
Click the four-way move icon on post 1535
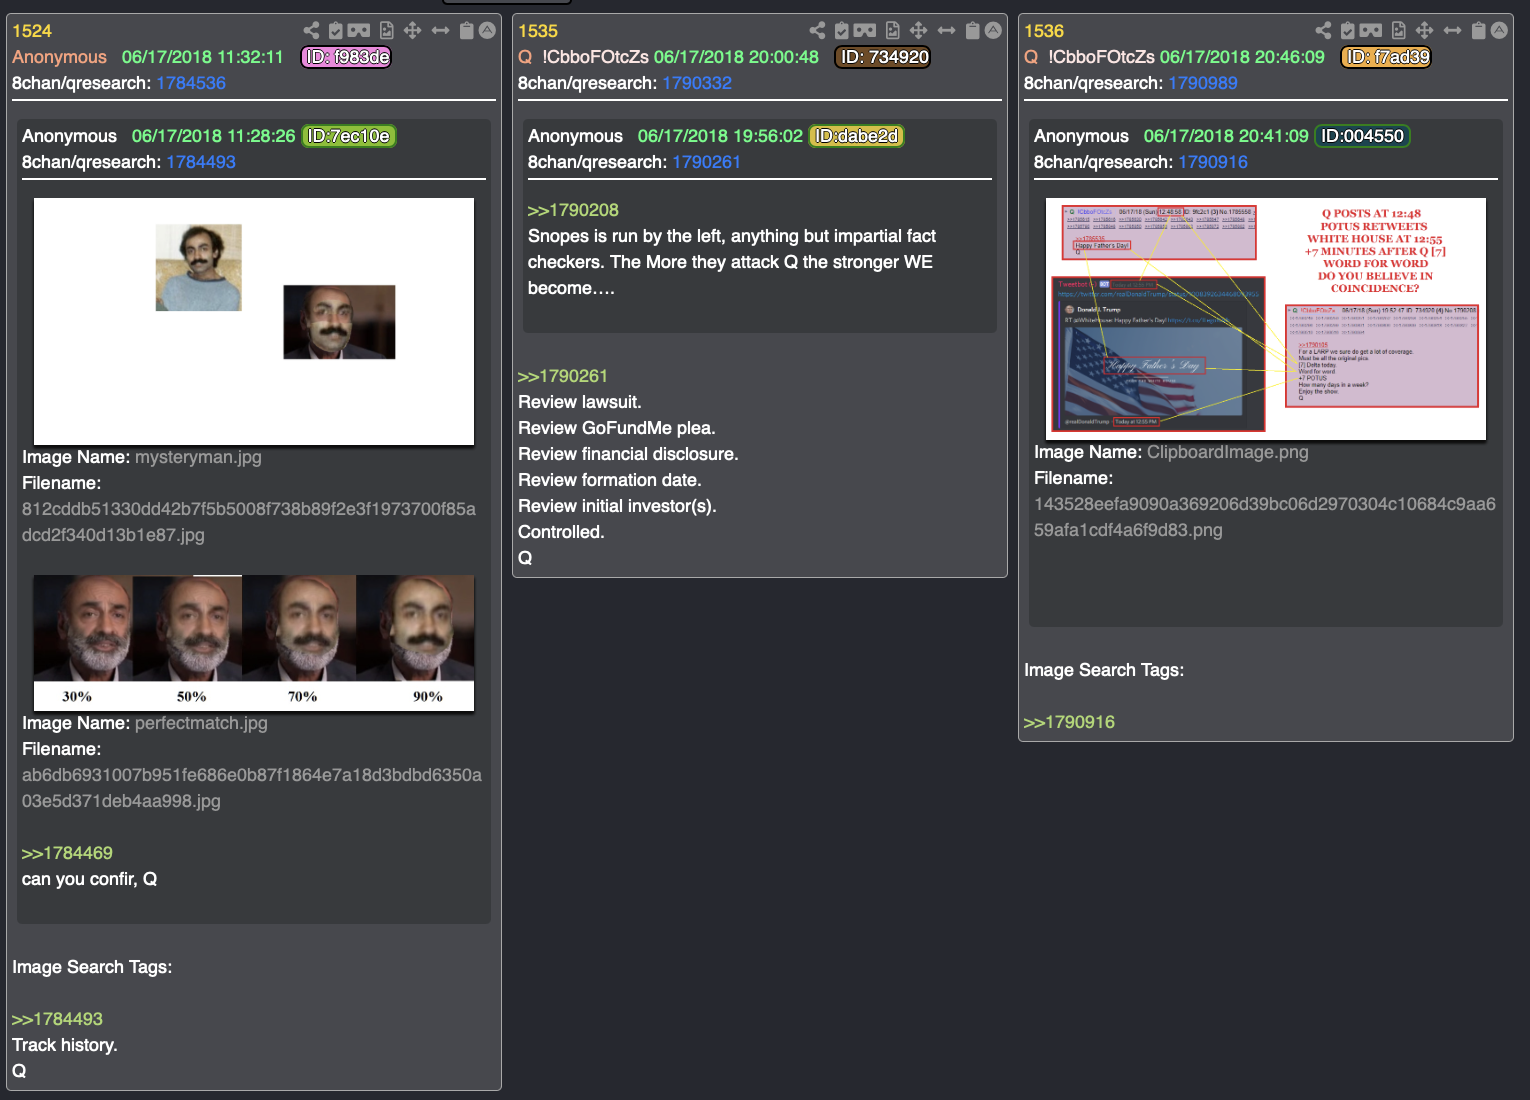pyautogui.click(x=918, y=31)
